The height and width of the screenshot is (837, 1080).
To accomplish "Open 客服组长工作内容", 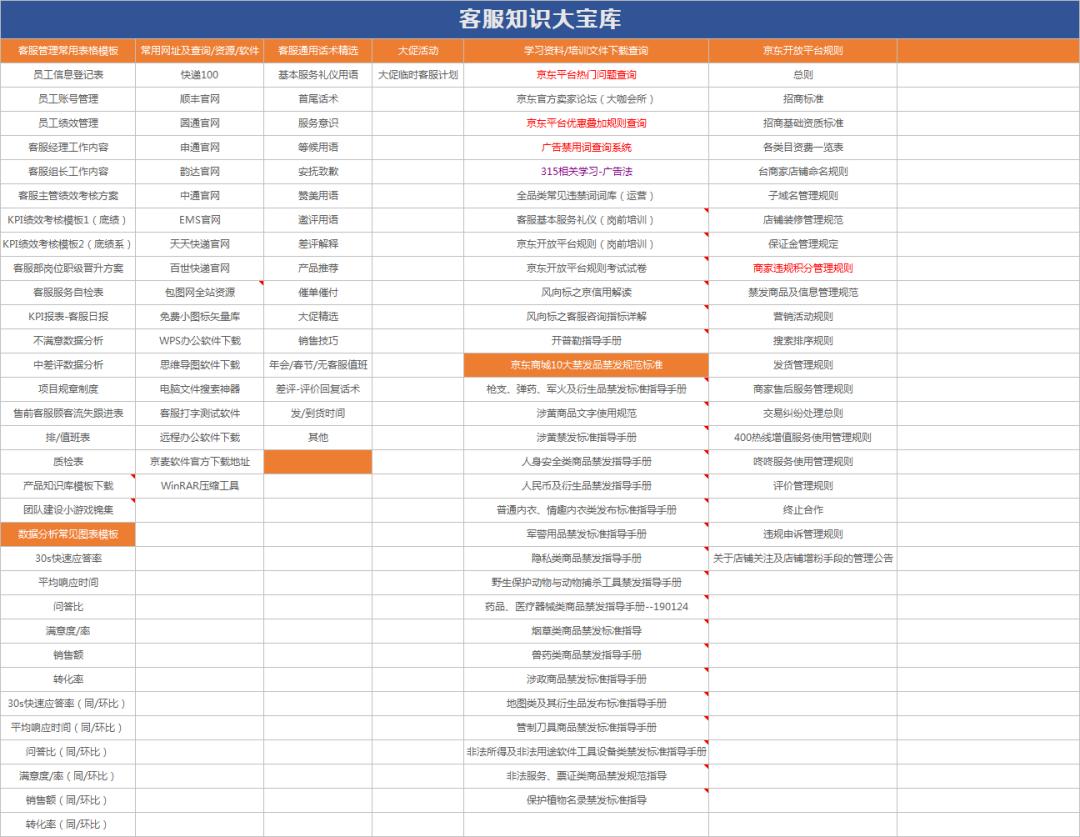I will [68, 171].
